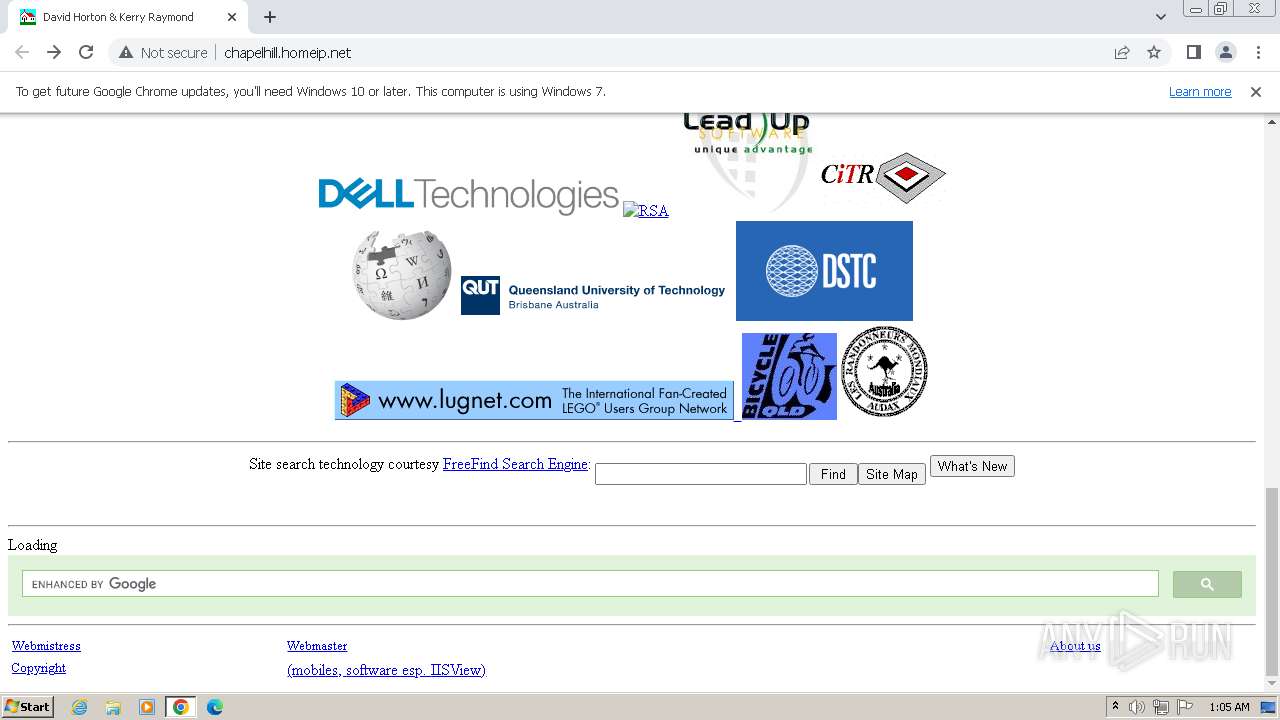Select the David Horton & Kerry Raymond tab
This screenshot has width=1280, height=720.
coord(128,17)
